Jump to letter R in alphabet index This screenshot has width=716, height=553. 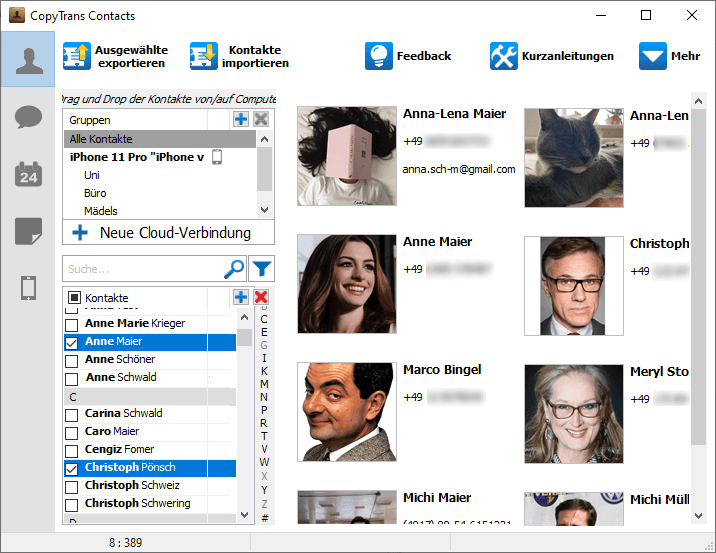264,423
